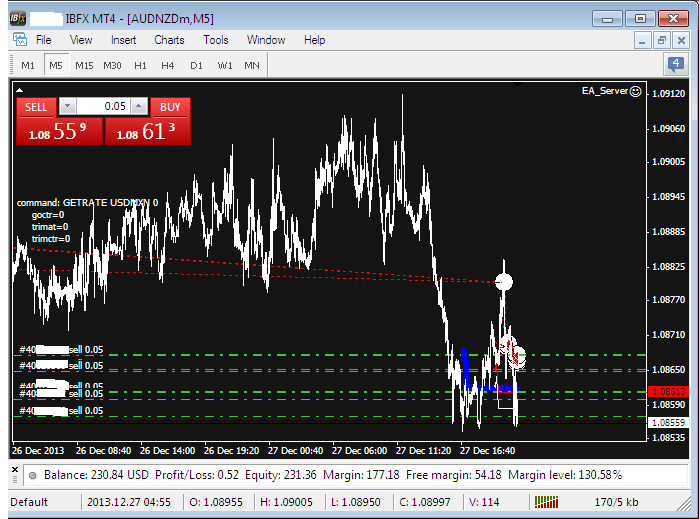Click the chat notification icon showing 4

(x=676, y=65)
